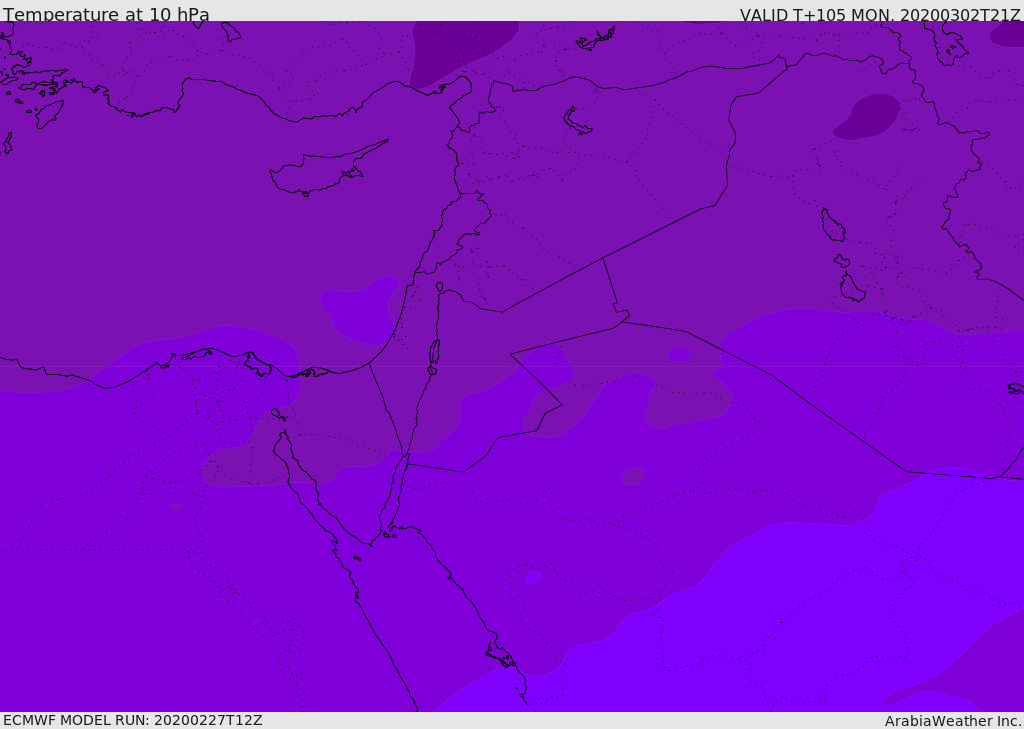Click the Dead Sea outline on map

pyautogui.click(x=434, y=357)
